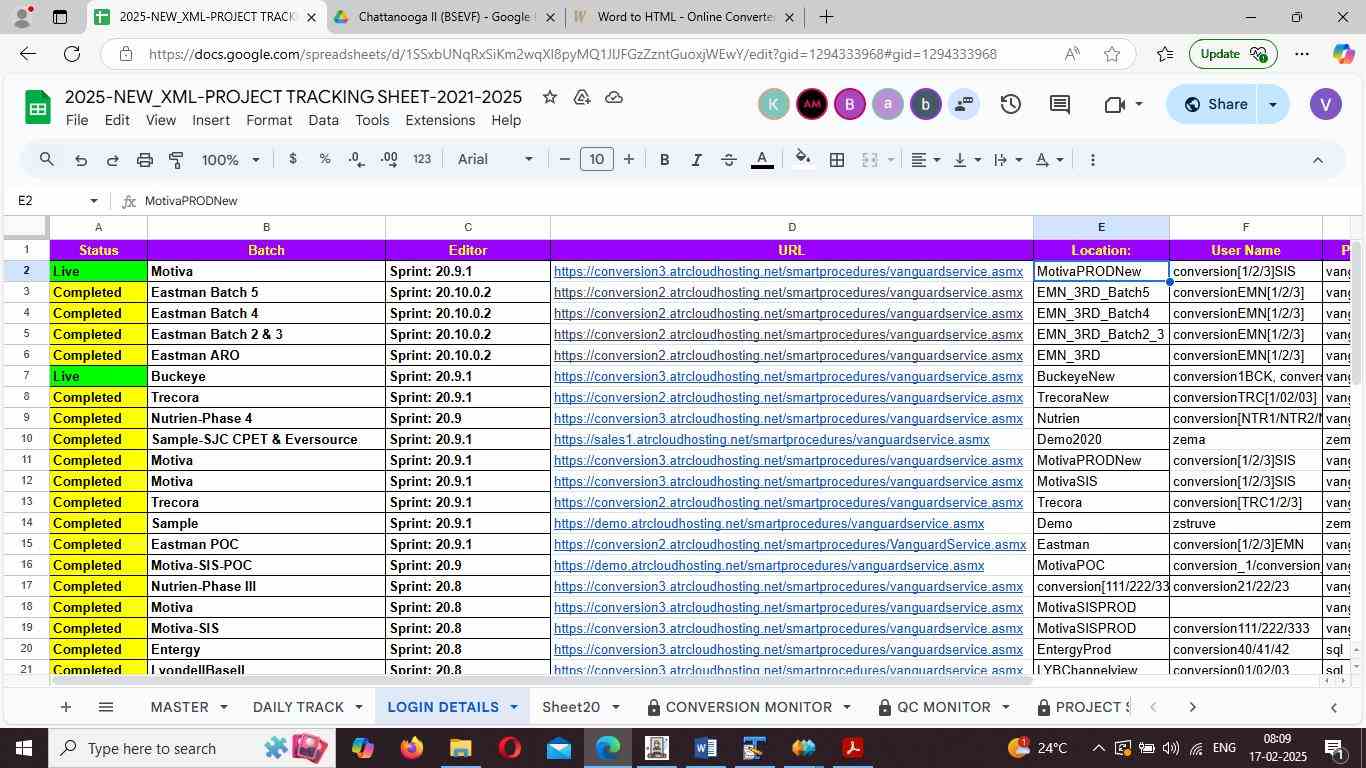Open text color picker
The height and width of the screenshot is (768, 1366).
tap(762, 160)
